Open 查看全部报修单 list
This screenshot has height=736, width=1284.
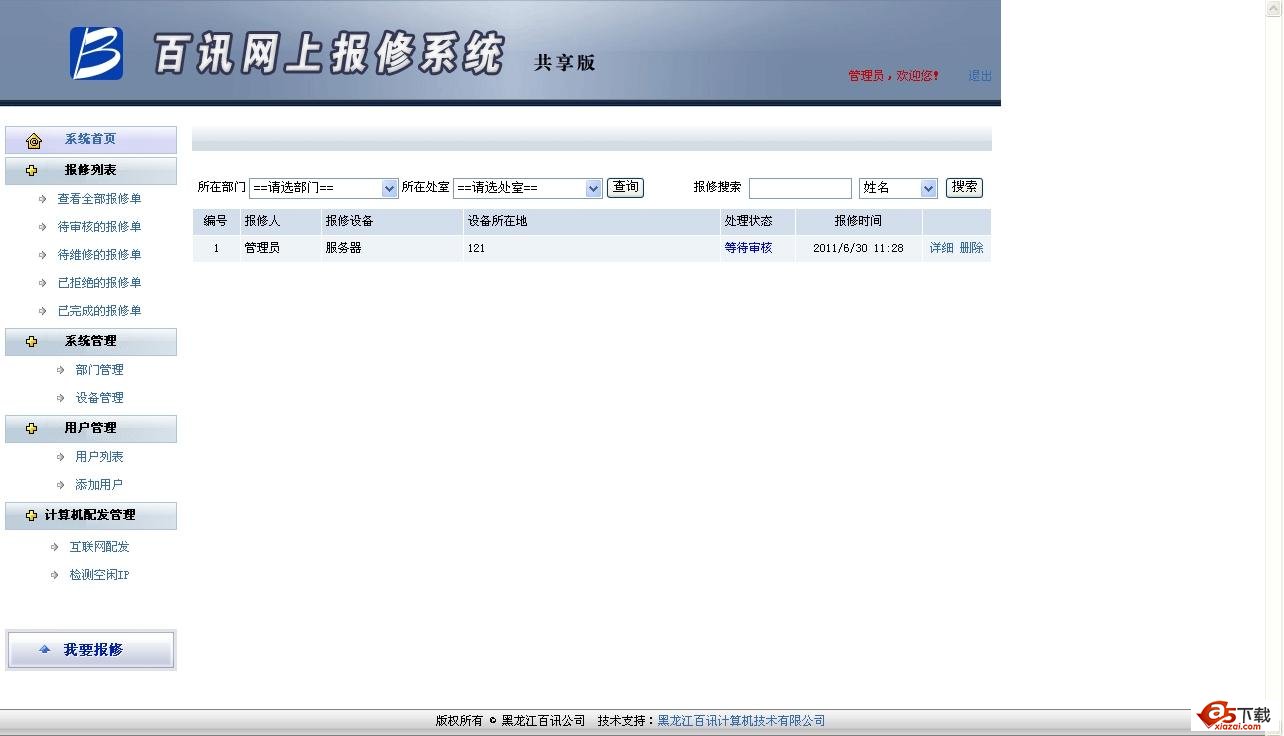(x=99, y=199)
